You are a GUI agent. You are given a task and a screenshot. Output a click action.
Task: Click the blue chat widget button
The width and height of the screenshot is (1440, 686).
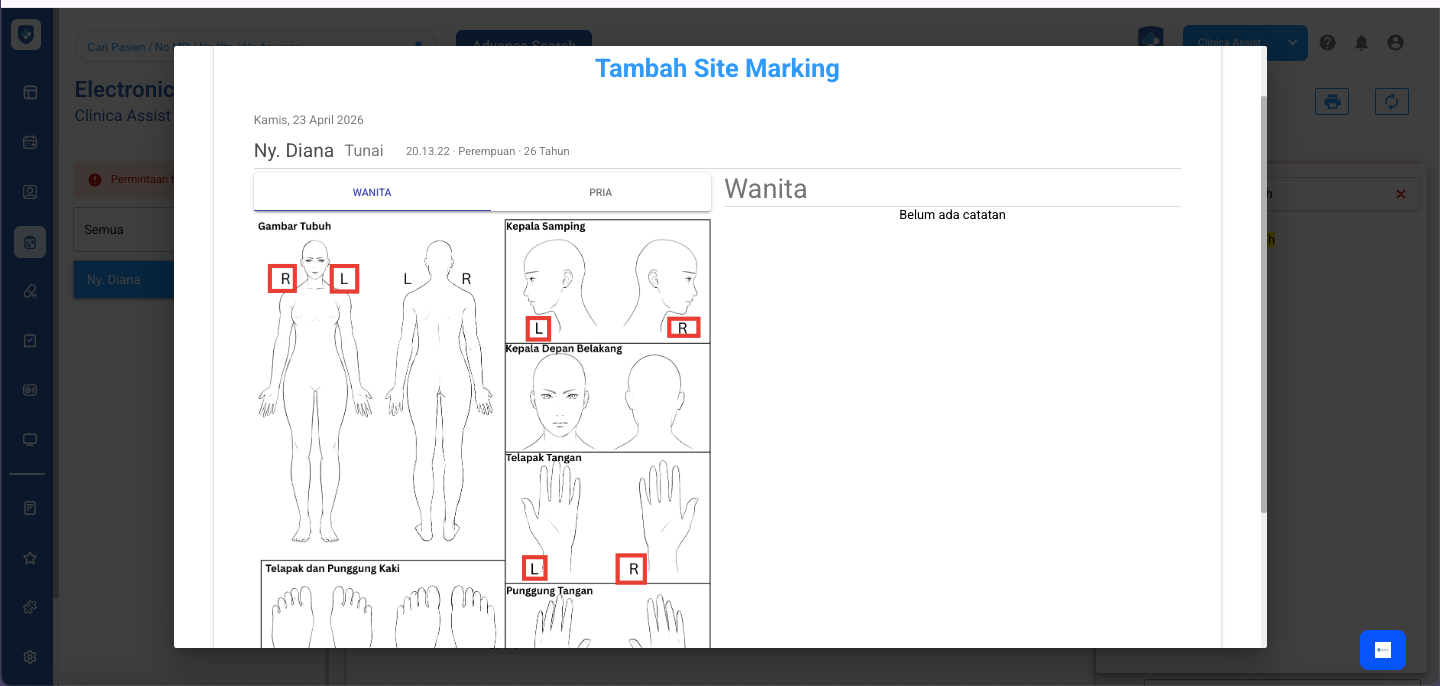(1382, 650)
